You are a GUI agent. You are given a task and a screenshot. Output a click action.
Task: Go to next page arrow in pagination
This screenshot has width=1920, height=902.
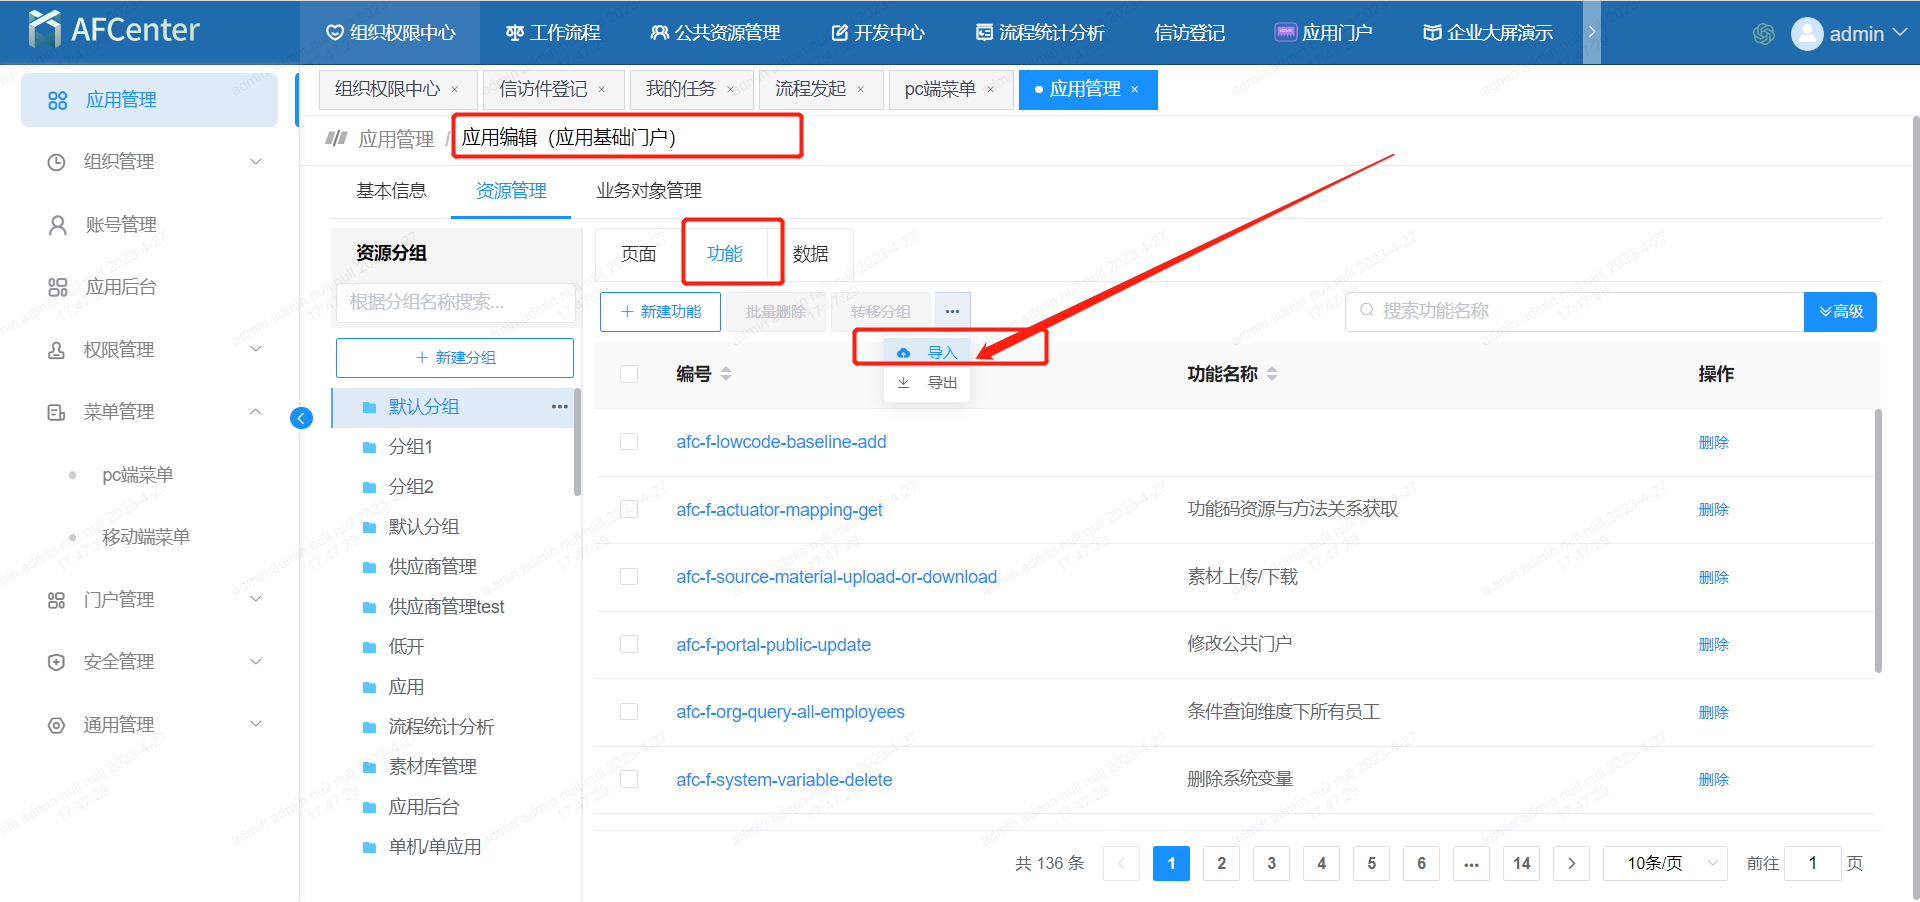coord(1571,863)
